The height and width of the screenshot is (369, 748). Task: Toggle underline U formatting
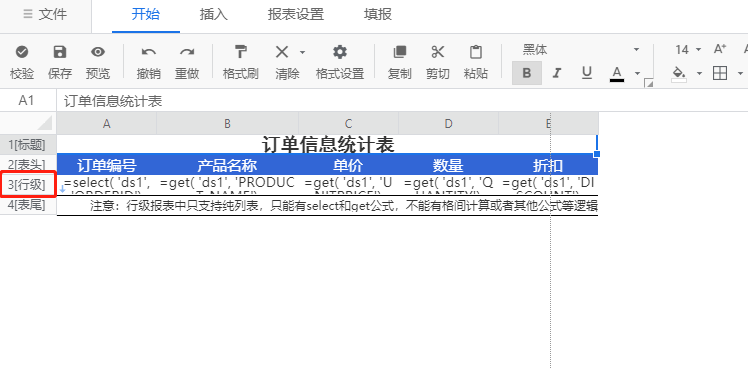[587, 72]
